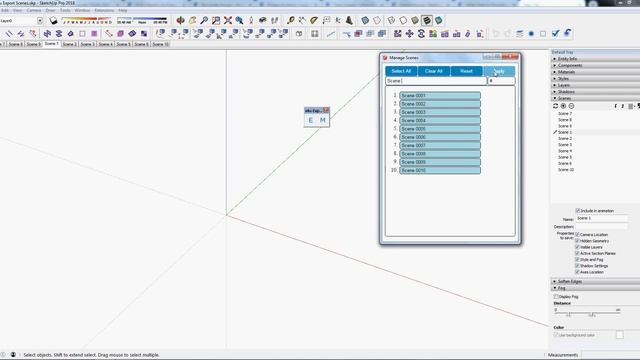Expand the Materials panel

pyautogui.click(x=596, y=72)
